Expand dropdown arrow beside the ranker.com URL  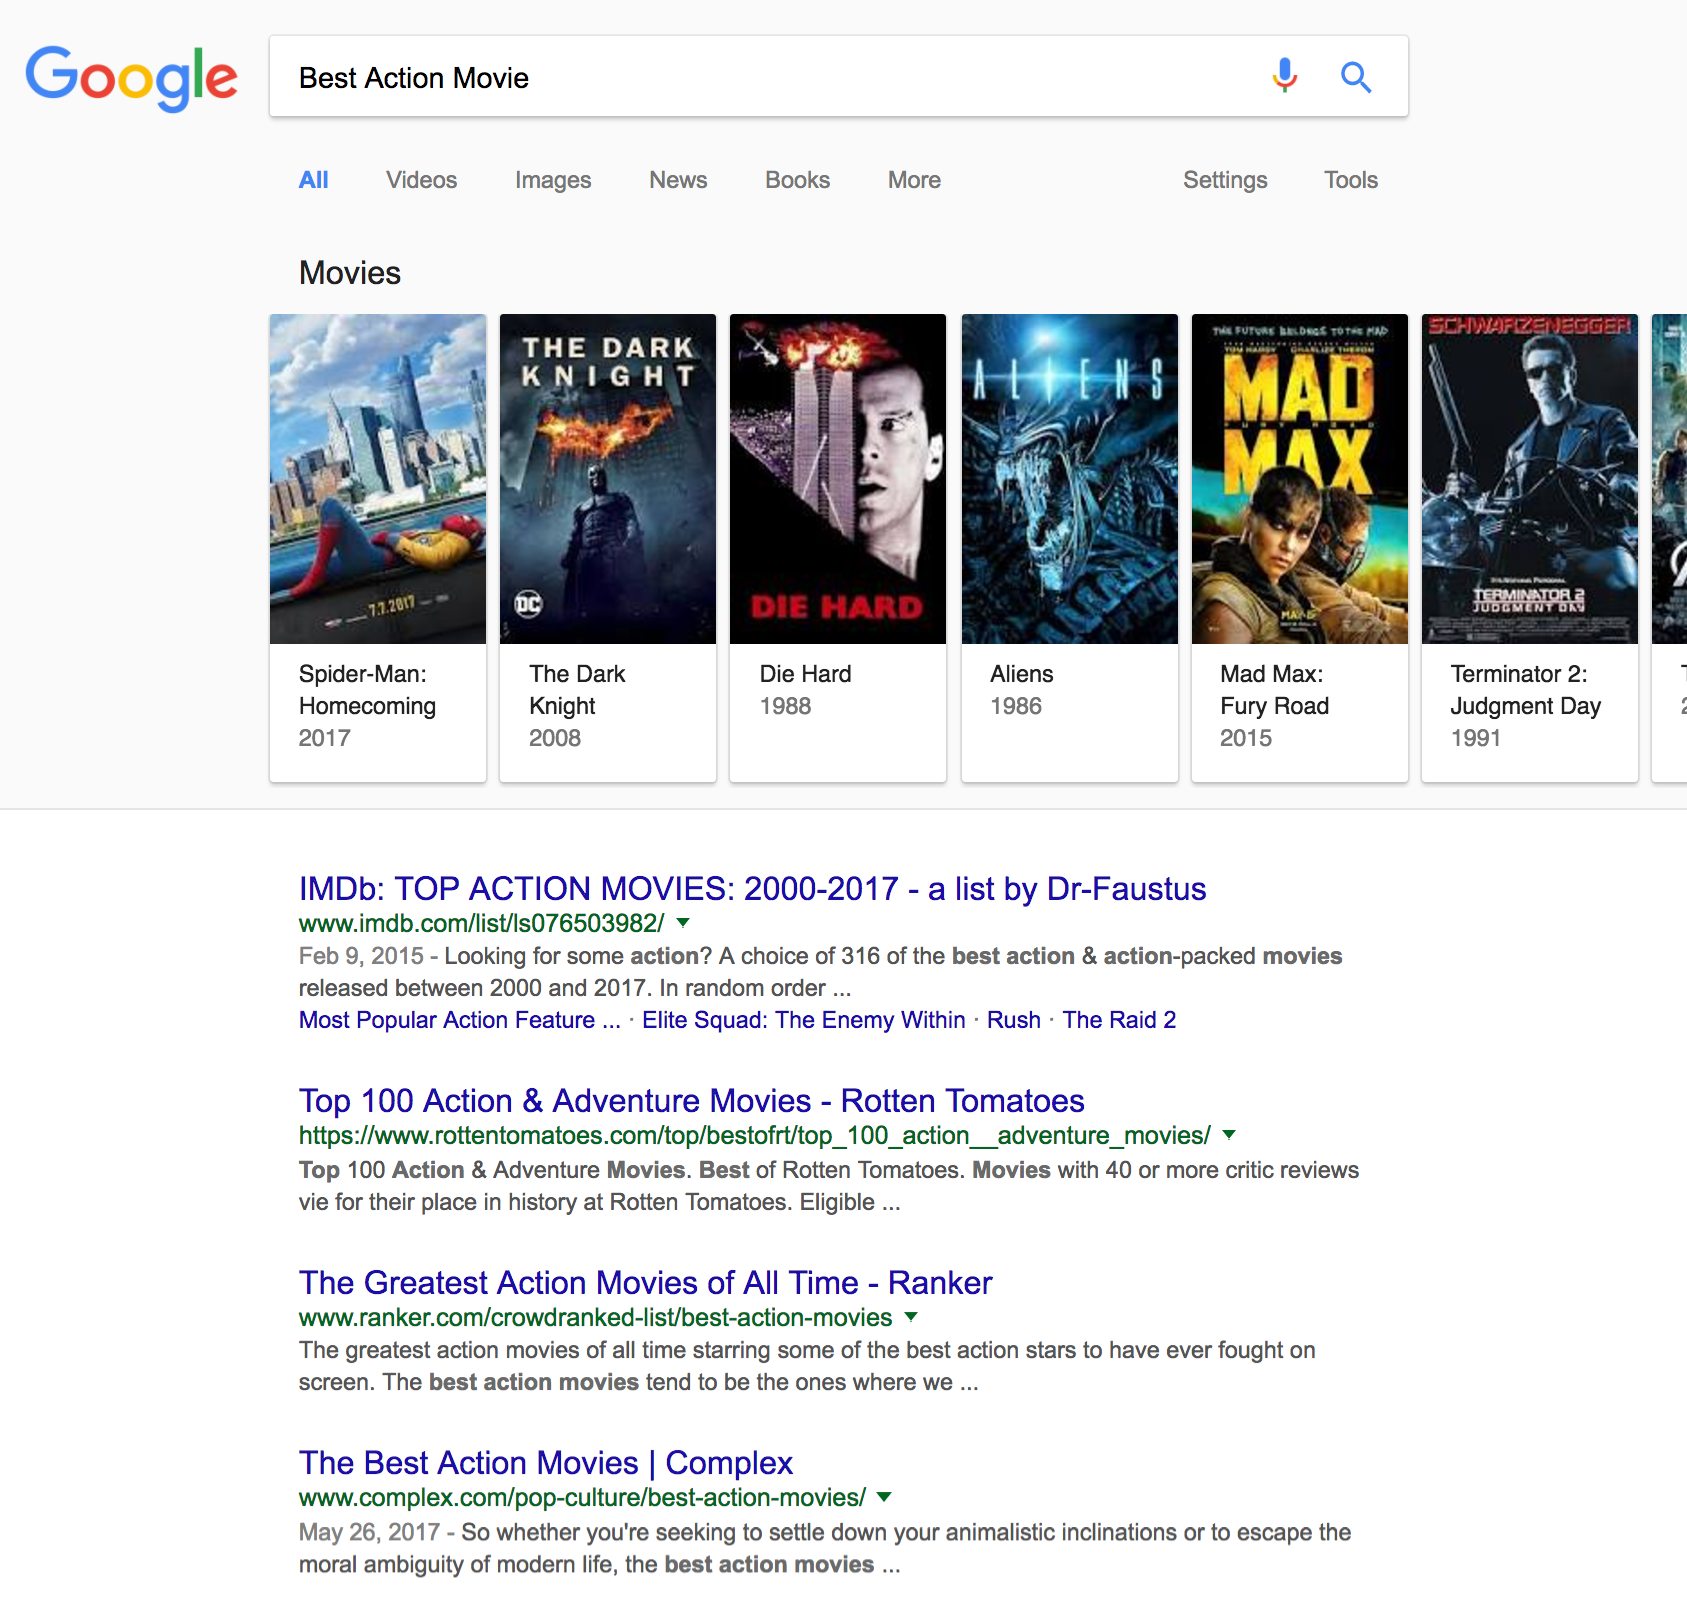[x=911, y=1317]
